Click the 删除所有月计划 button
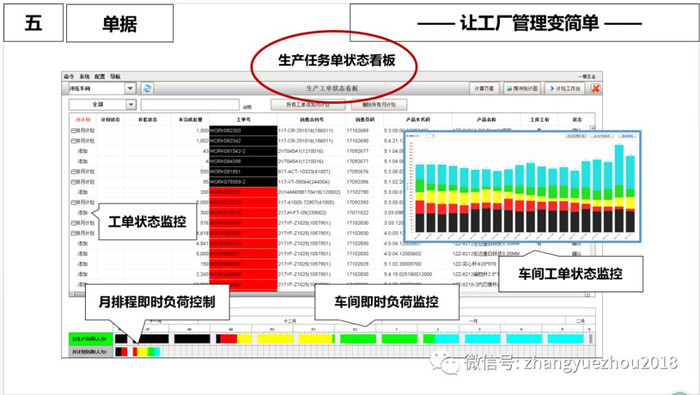 coord(379,105)
